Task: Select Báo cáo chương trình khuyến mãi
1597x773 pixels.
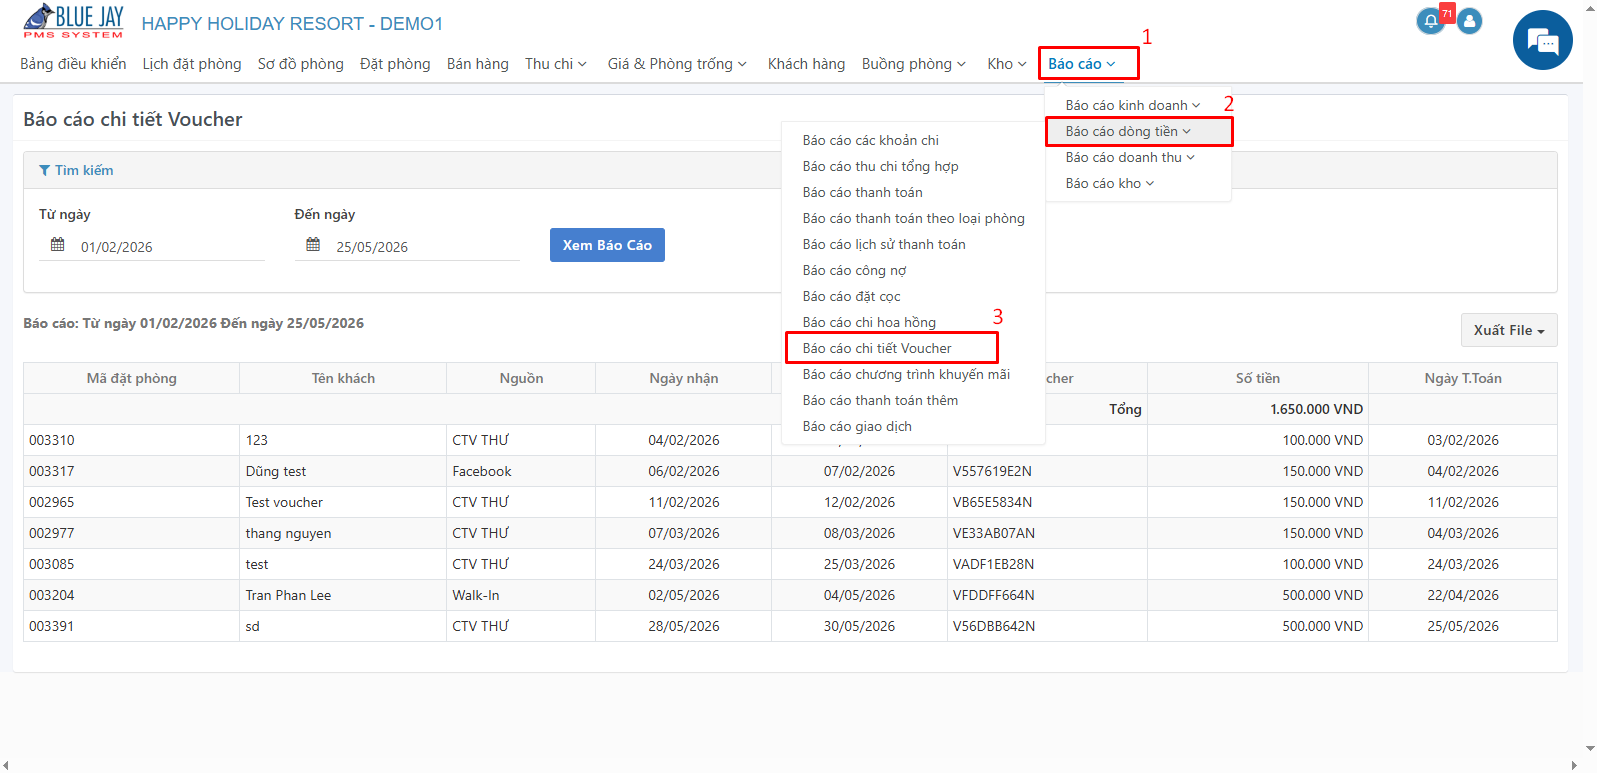Action: pyautogui.click(x=906, y=374)
